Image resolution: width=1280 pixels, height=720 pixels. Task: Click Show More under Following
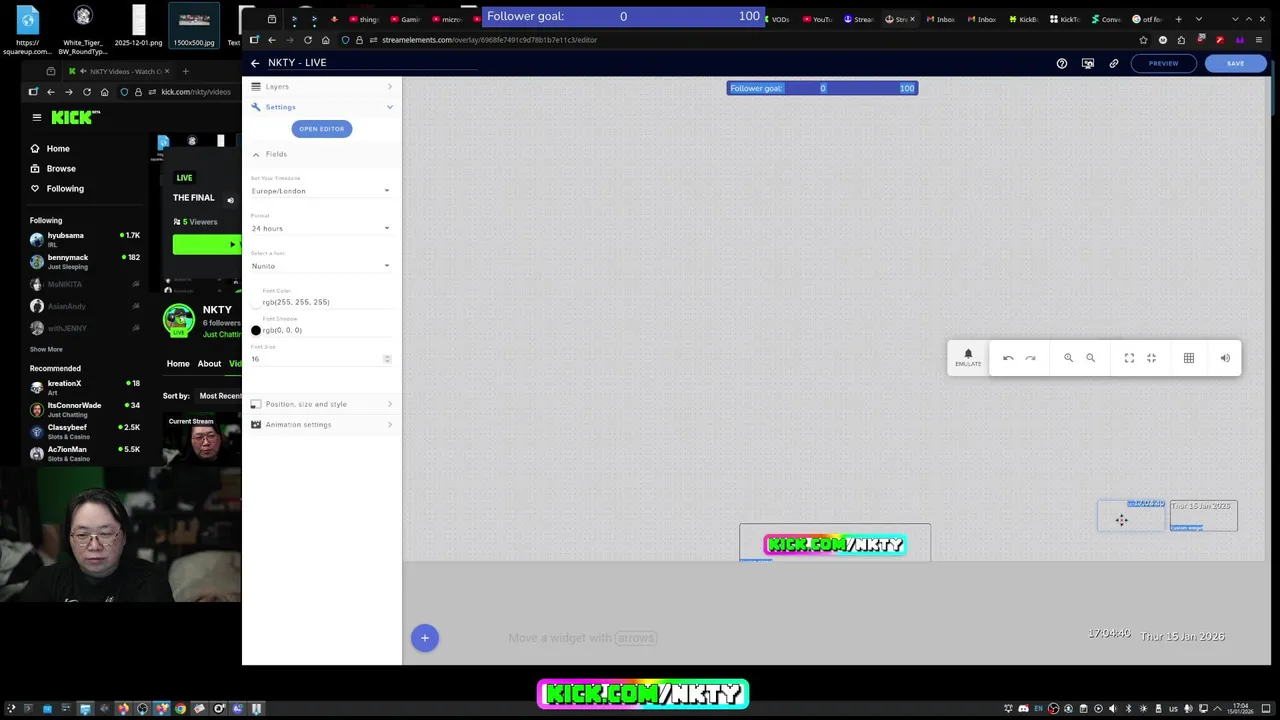click(46, 350)
